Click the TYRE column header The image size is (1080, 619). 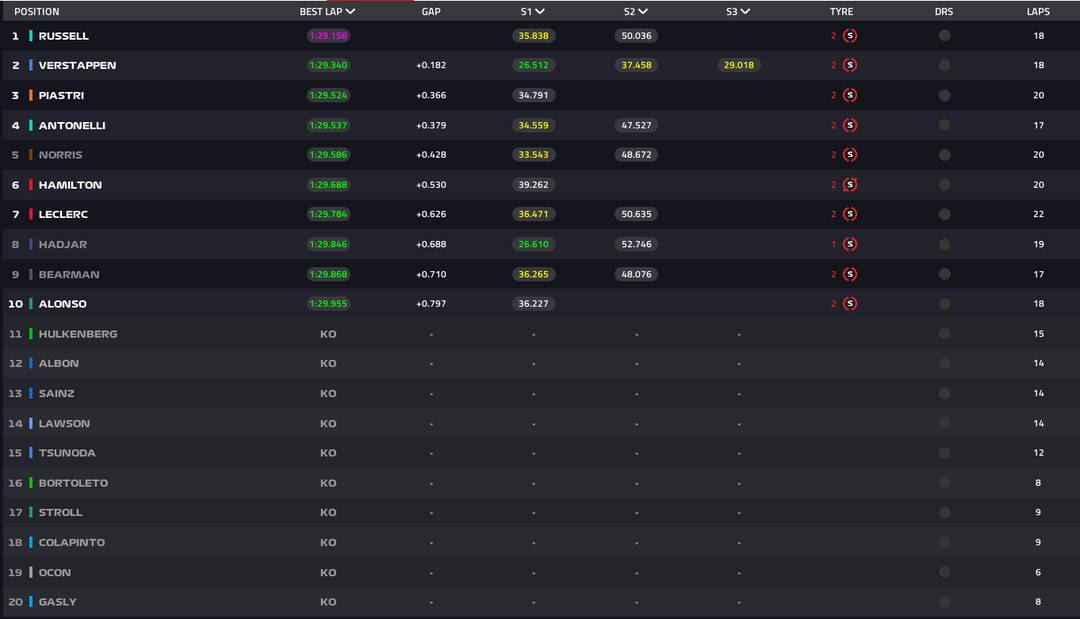pos(841,12)
